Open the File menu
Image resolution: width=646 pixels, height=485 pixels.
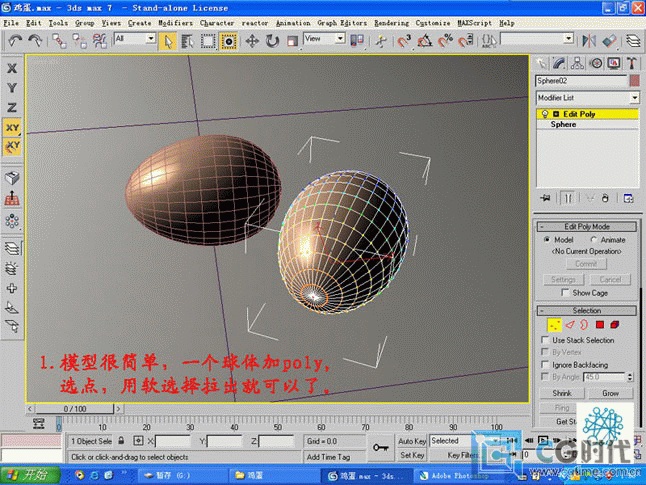(11, 23)
